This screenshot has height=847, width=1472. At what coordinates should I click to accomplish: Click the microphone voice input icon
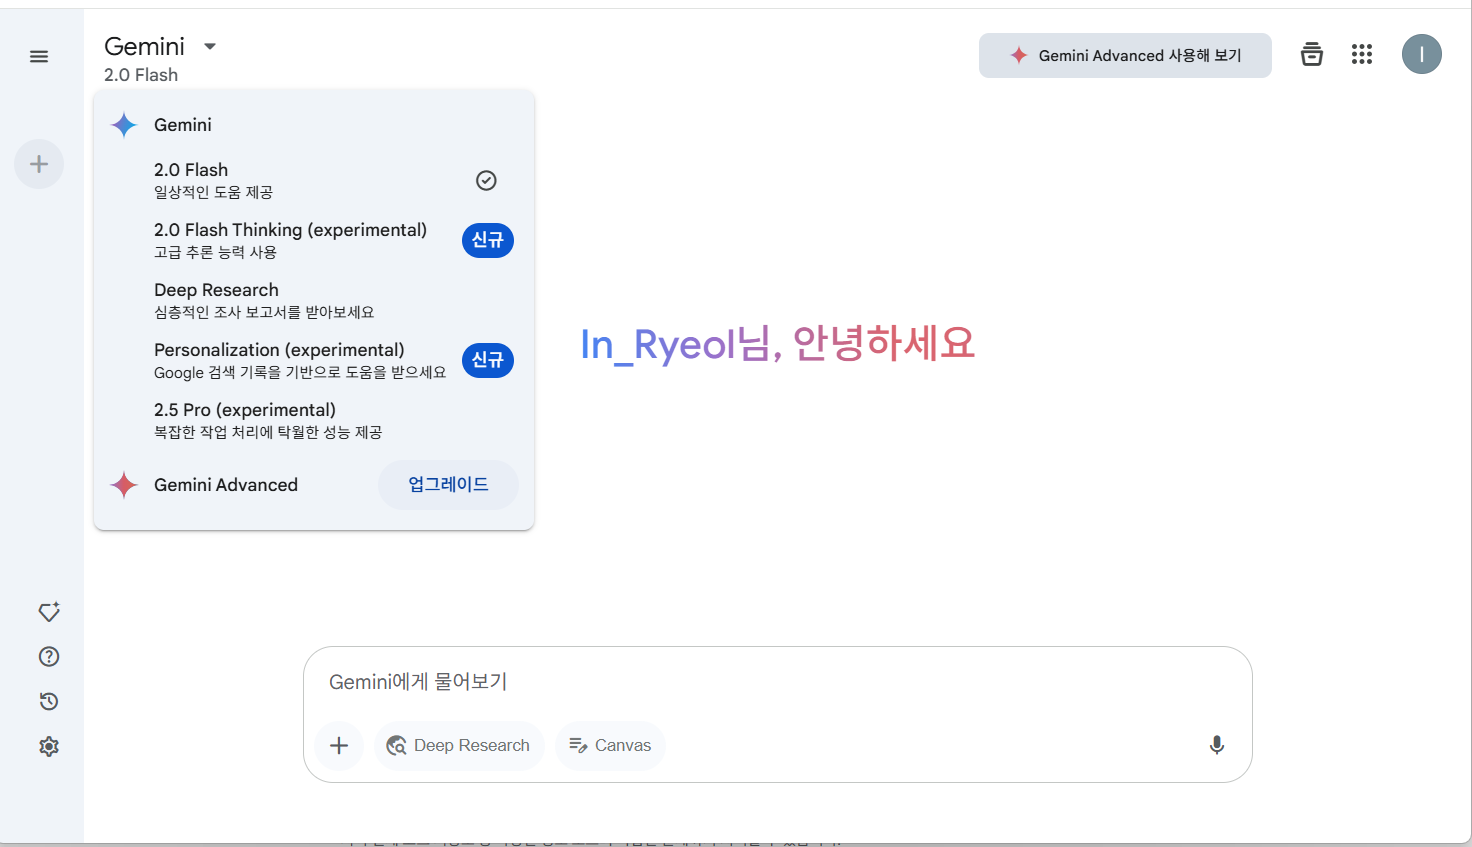pyautogui.click(x=1217, y=745)
